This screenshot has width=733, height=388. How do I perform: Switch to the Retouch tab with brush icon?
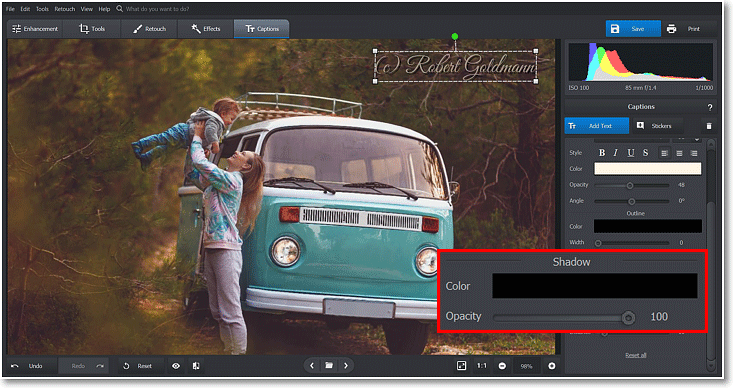click(149, 29)
